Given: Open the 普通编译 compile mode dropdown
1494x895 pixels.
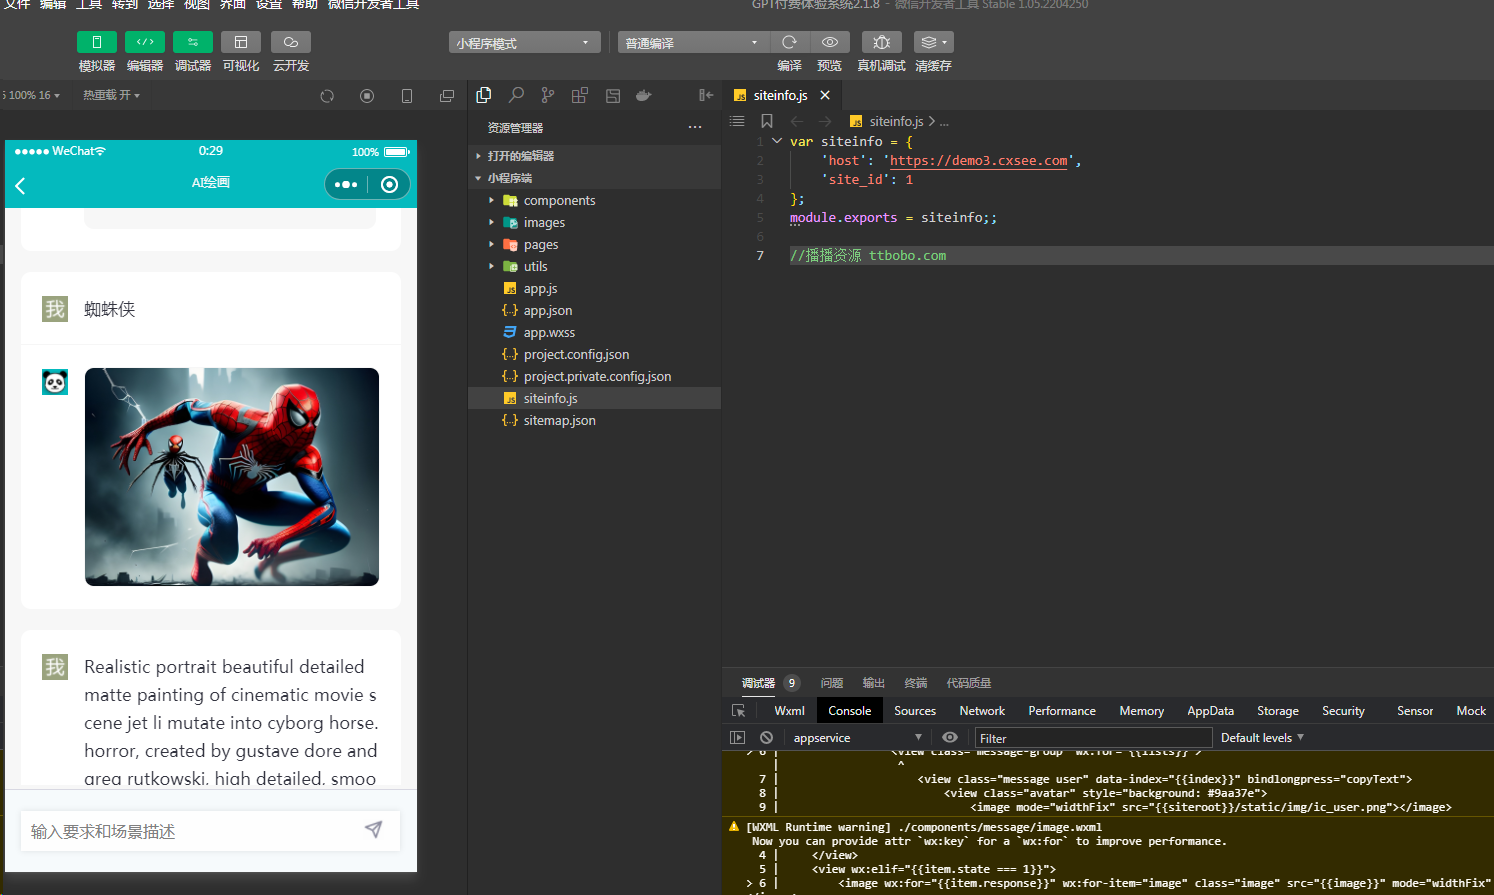Looking at the screenshot, I should pyautogui.click(x=693, y=43).
